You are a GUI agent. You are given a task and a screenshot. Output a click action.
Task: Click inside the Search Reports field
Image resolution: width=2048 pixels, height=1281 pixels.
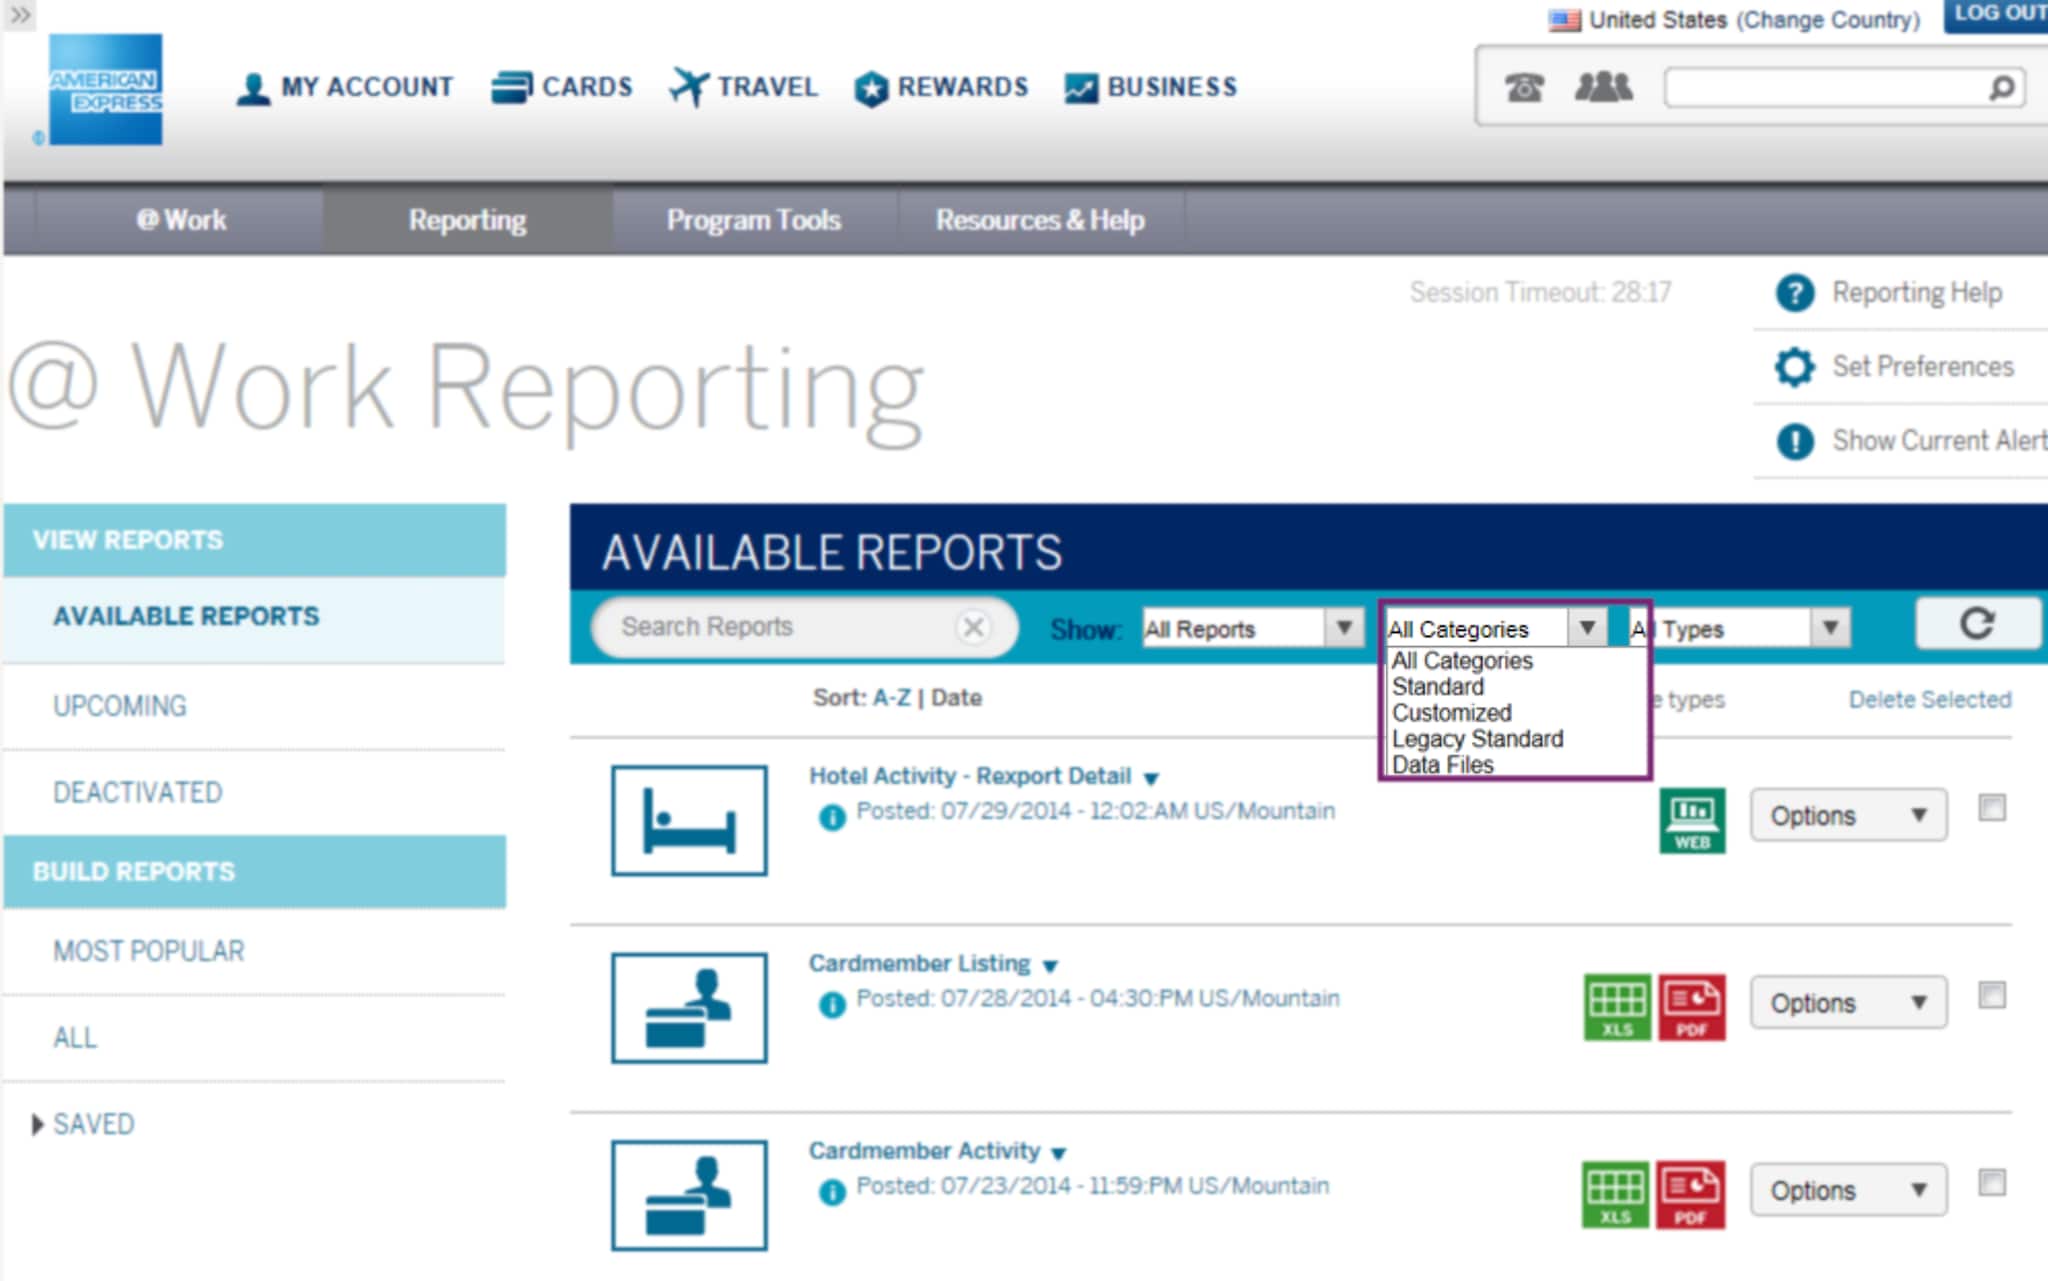[760, 627]
